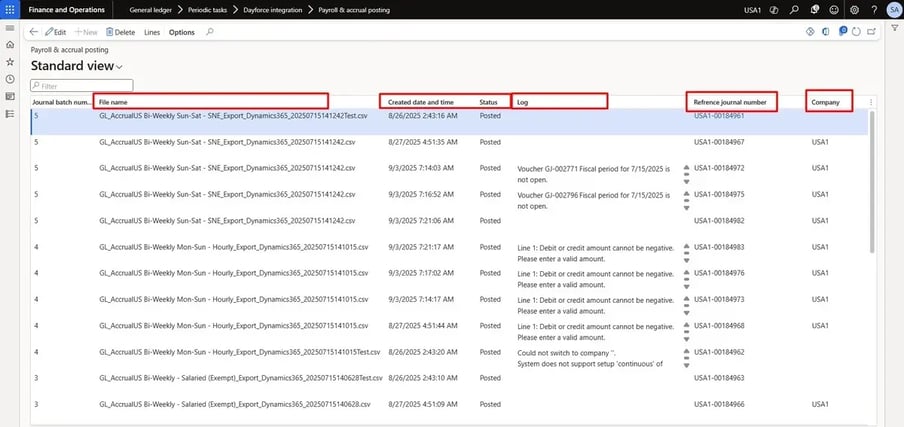Click Edit in the action pane
The height and width of the screenshot is (427, 904).
click(x=56, y=32)
